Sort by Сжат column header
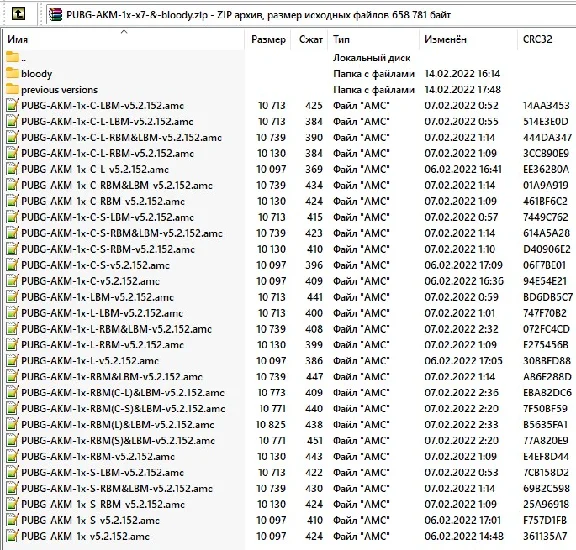576x550 pixels. point(310,39)
